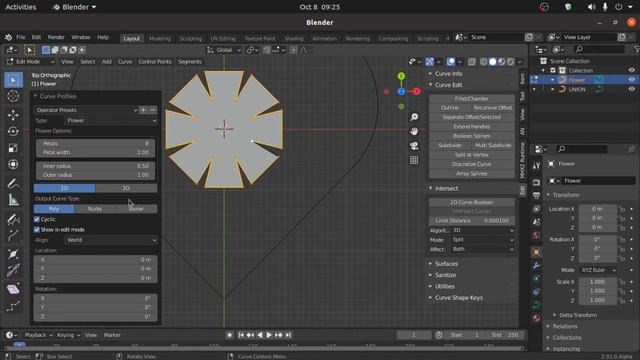Jump to timeline end button
This screenshot has height=360, width=640.
point(288,335)
